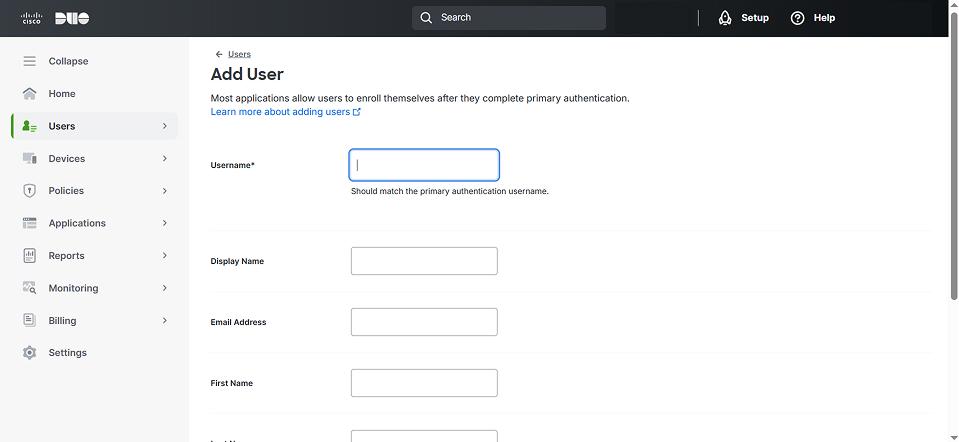
Task: Expand the Applications menu chevron
Action: (165, 223)
